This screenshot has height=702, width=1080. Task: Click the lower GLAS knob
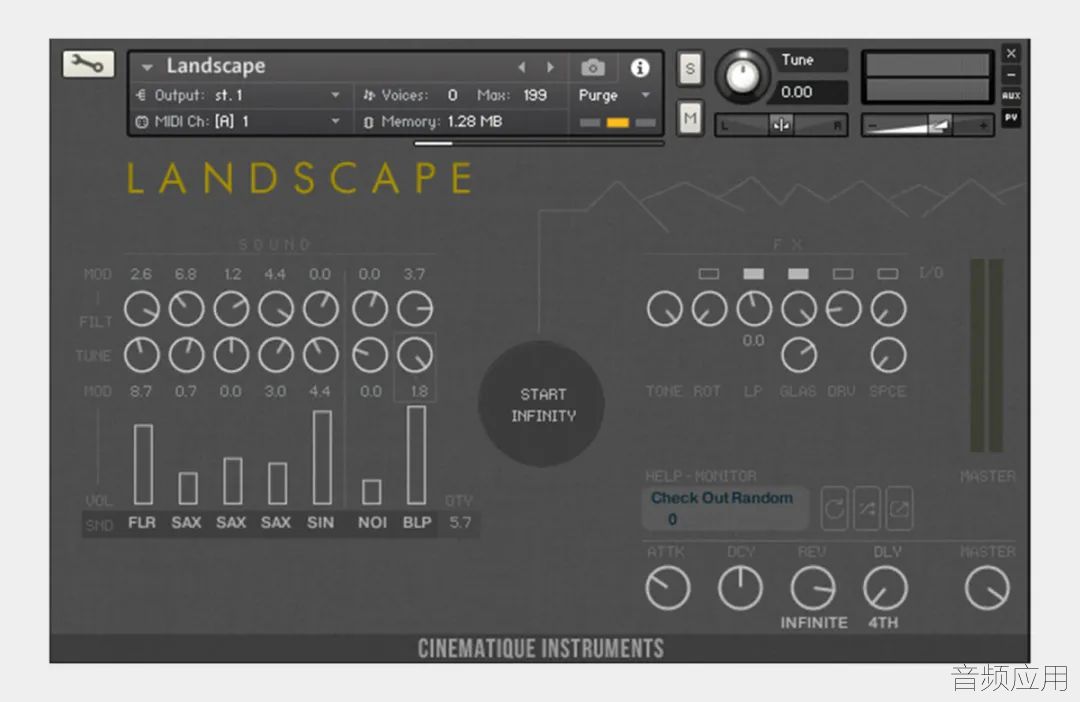point(799,355)
